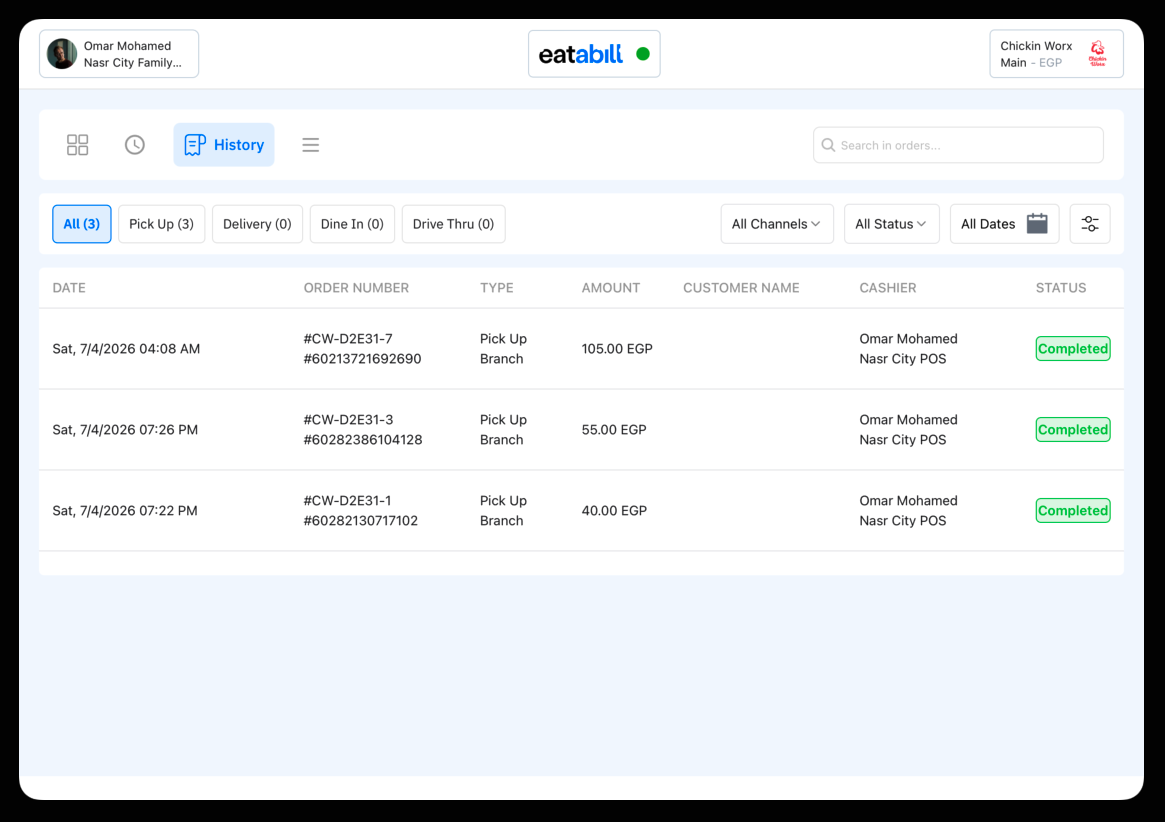Click the date Sat, 7/4/2026 04:08 AM
Viewport: 1165px width, 822px height.
click(126, 349)
